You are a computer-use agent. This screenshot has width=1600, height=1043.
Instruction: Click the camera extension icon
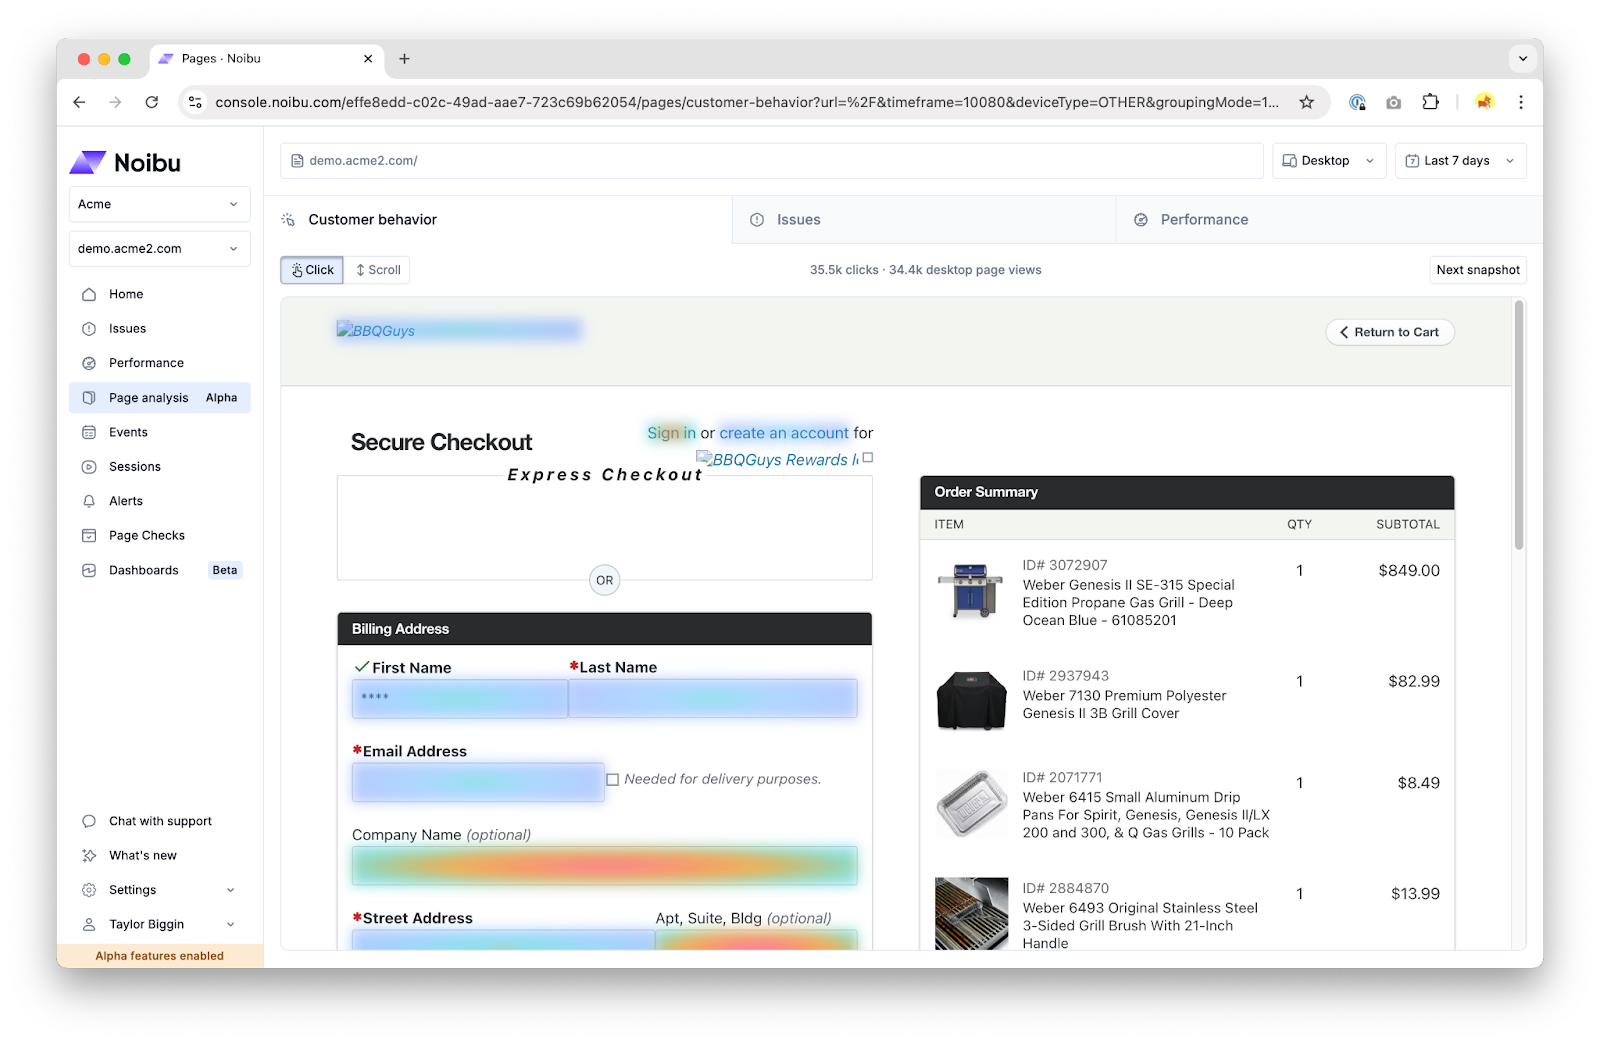click(x=1394, y=102)
